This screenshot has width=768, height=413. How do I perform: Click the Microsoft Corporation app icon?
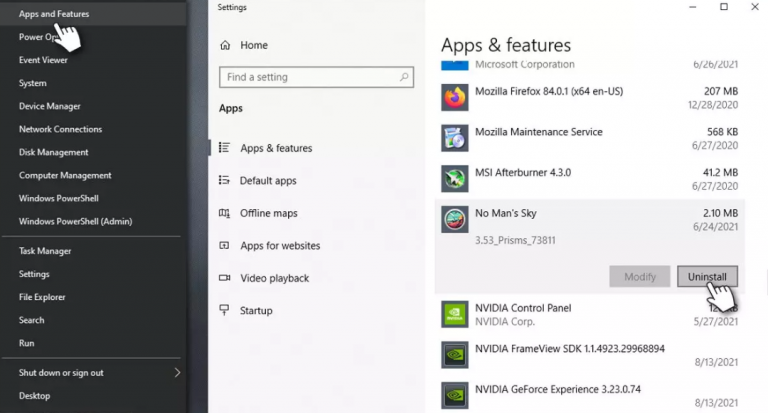(x=455, y=65)
